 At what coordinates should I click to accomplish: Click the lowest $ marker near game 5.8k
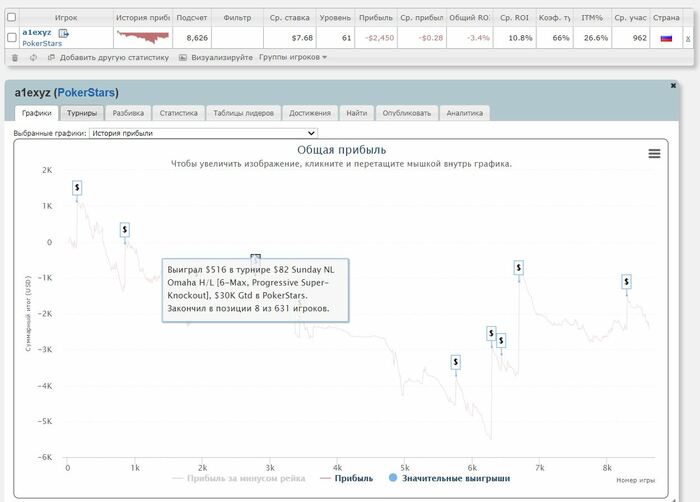[455, 362]
